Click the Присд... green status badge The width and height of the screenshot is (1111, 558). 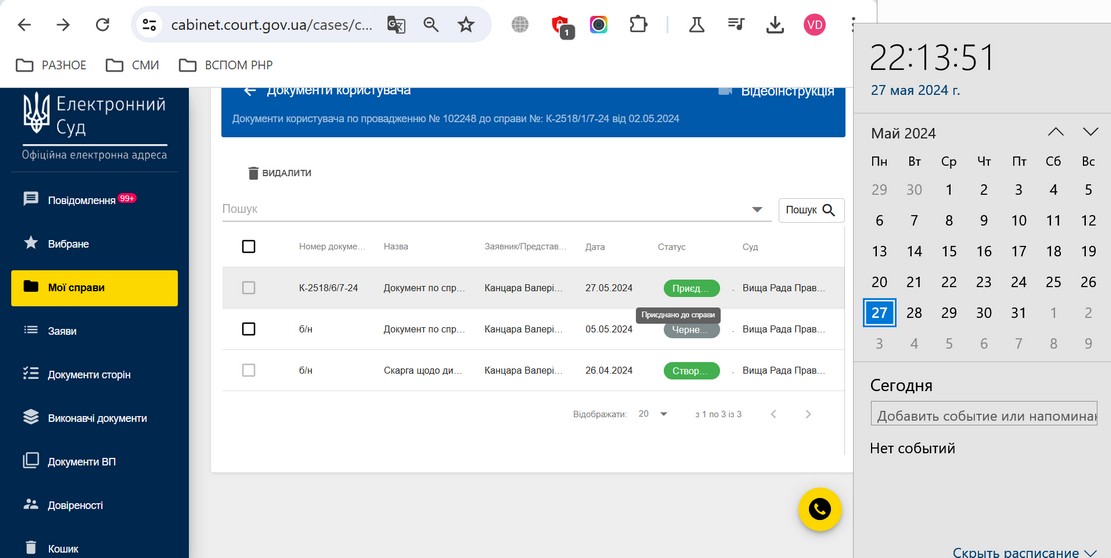(691, 288)
